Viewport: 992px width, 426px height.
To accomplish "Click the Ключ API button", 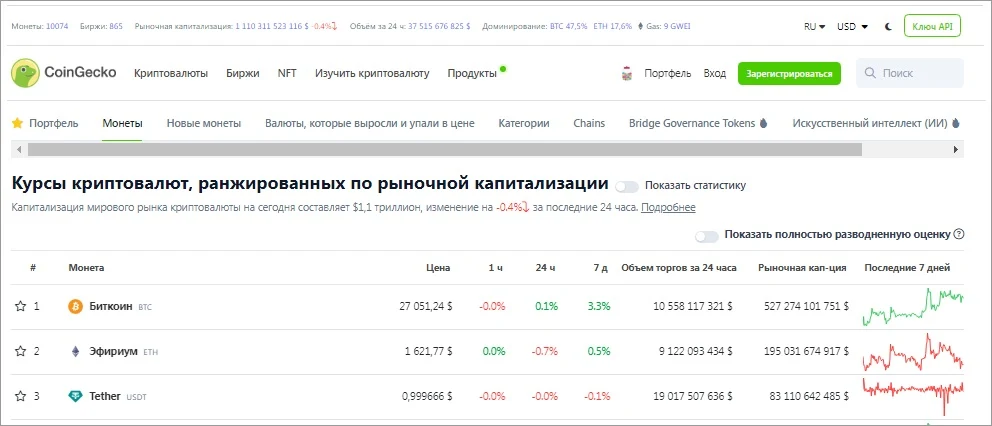I will 932,26.
